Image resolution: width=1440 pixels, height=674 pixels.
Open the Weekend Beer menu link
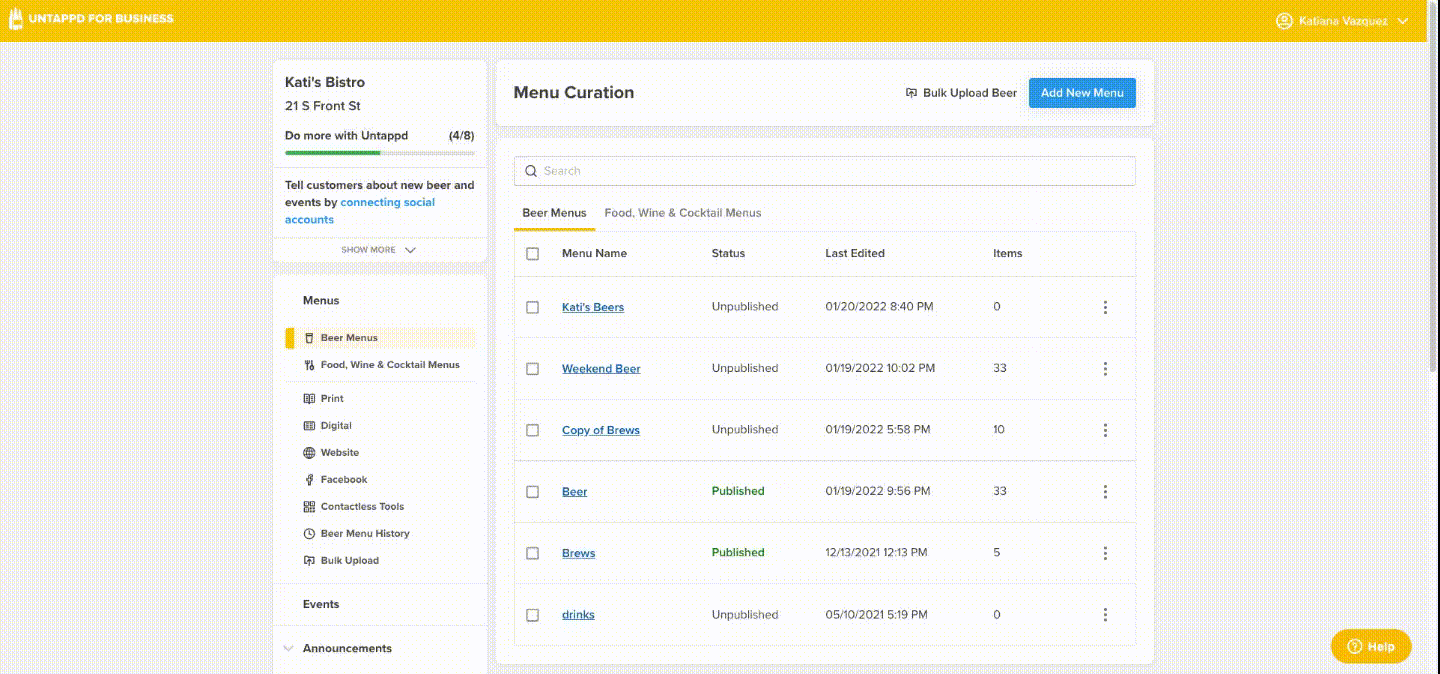(601, 369)
